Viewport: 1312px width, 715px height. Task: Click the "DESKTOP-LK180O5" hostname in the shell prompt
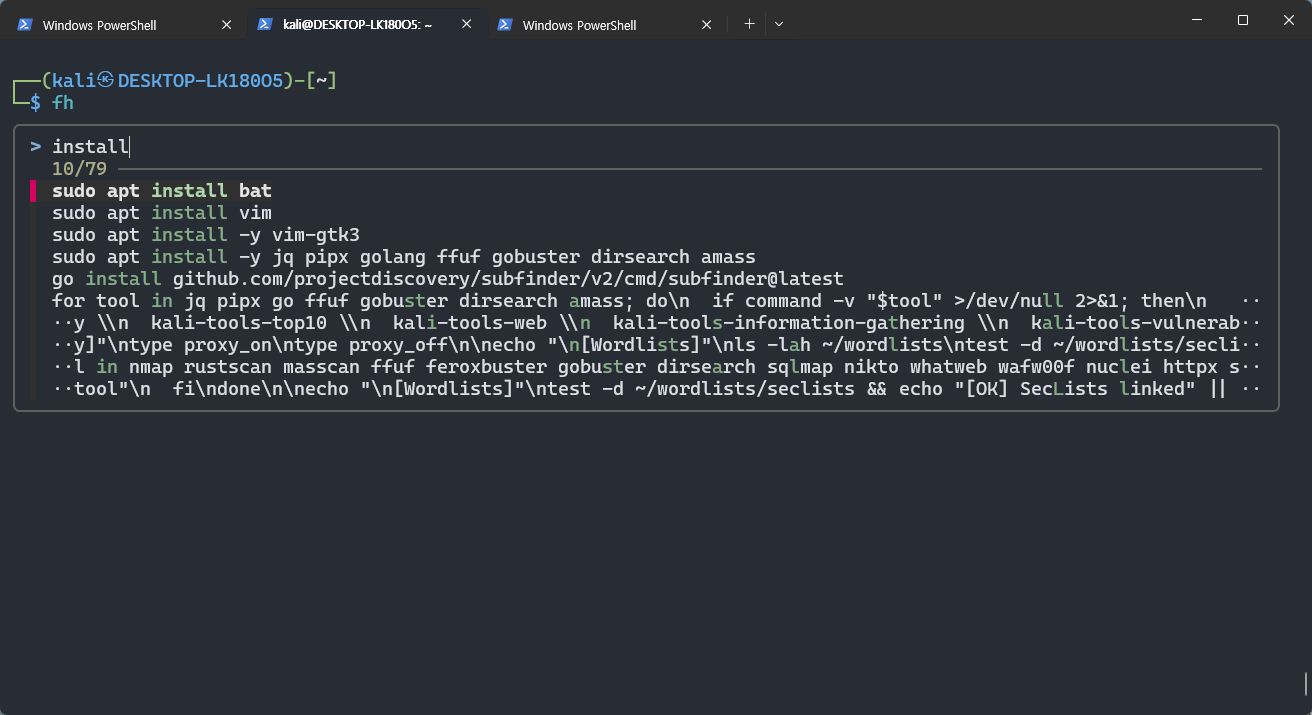click(201, 81)
